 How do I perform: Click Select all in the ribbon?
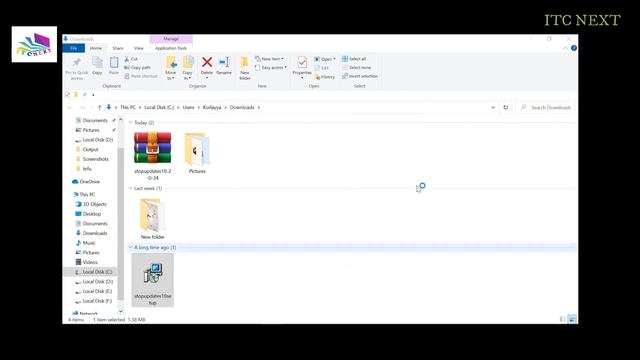pos(354,59)
